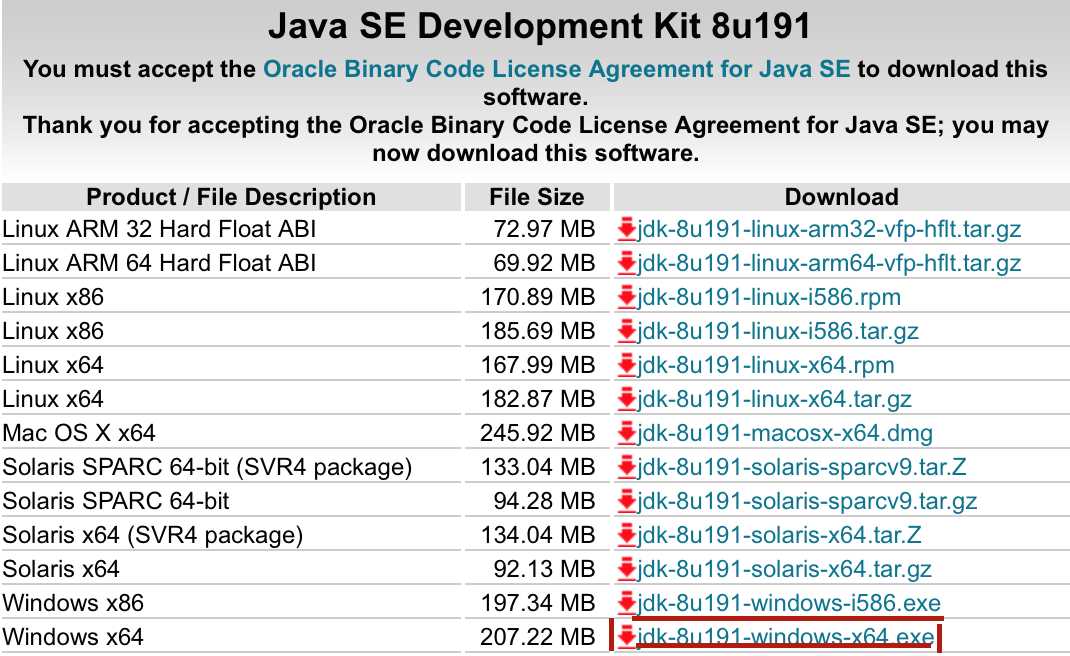This screenshot has width=1070, height=656.
Task: Select the 170.89 MB file size
Action: [x=538, y=297]
